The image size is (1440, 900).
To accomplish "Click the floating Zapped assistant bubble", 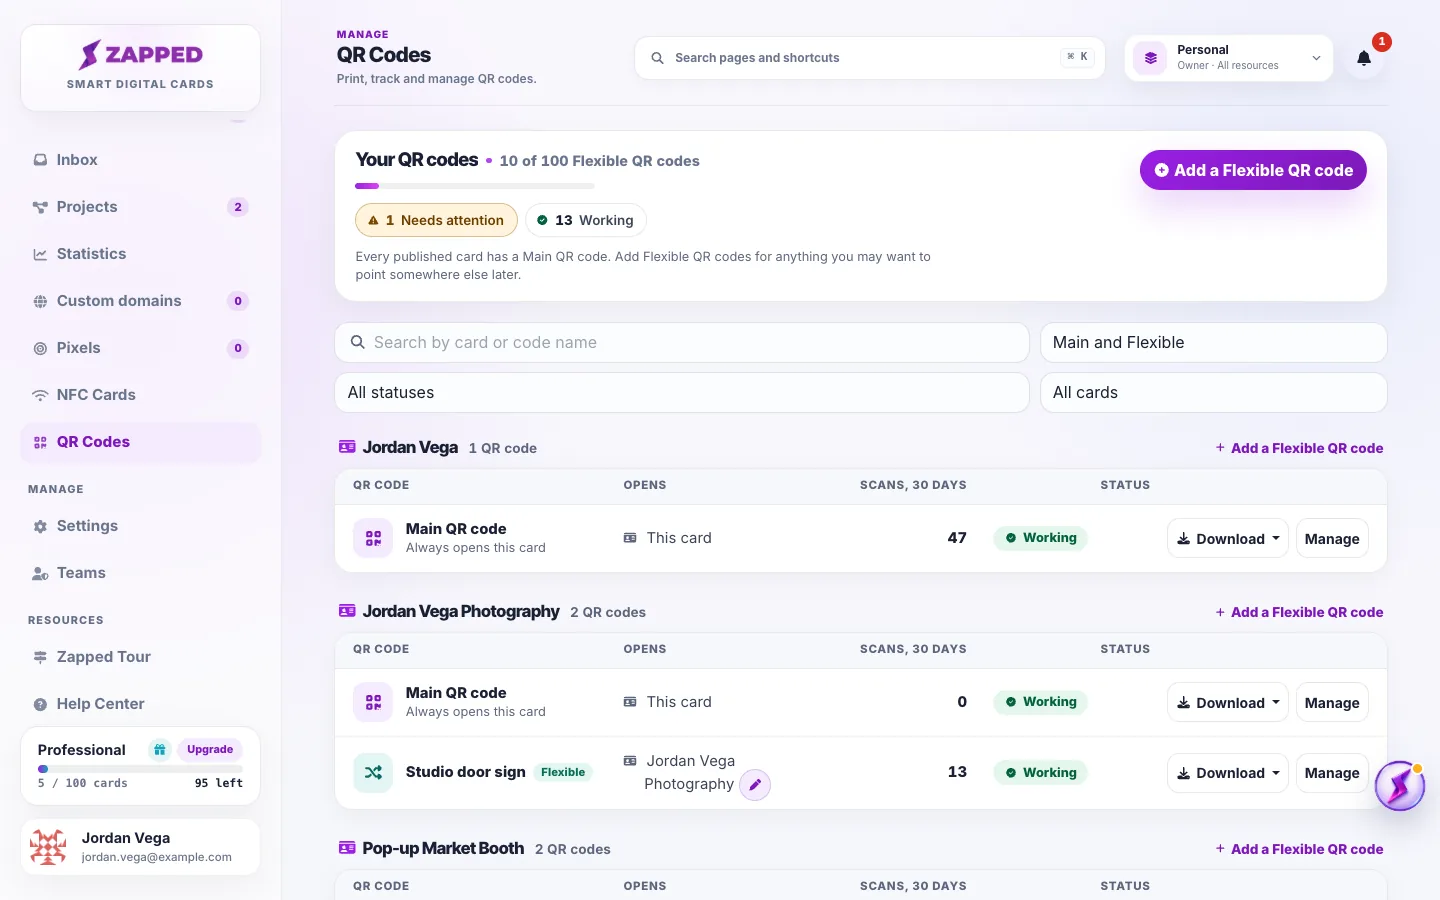I will click(1399, 786).
